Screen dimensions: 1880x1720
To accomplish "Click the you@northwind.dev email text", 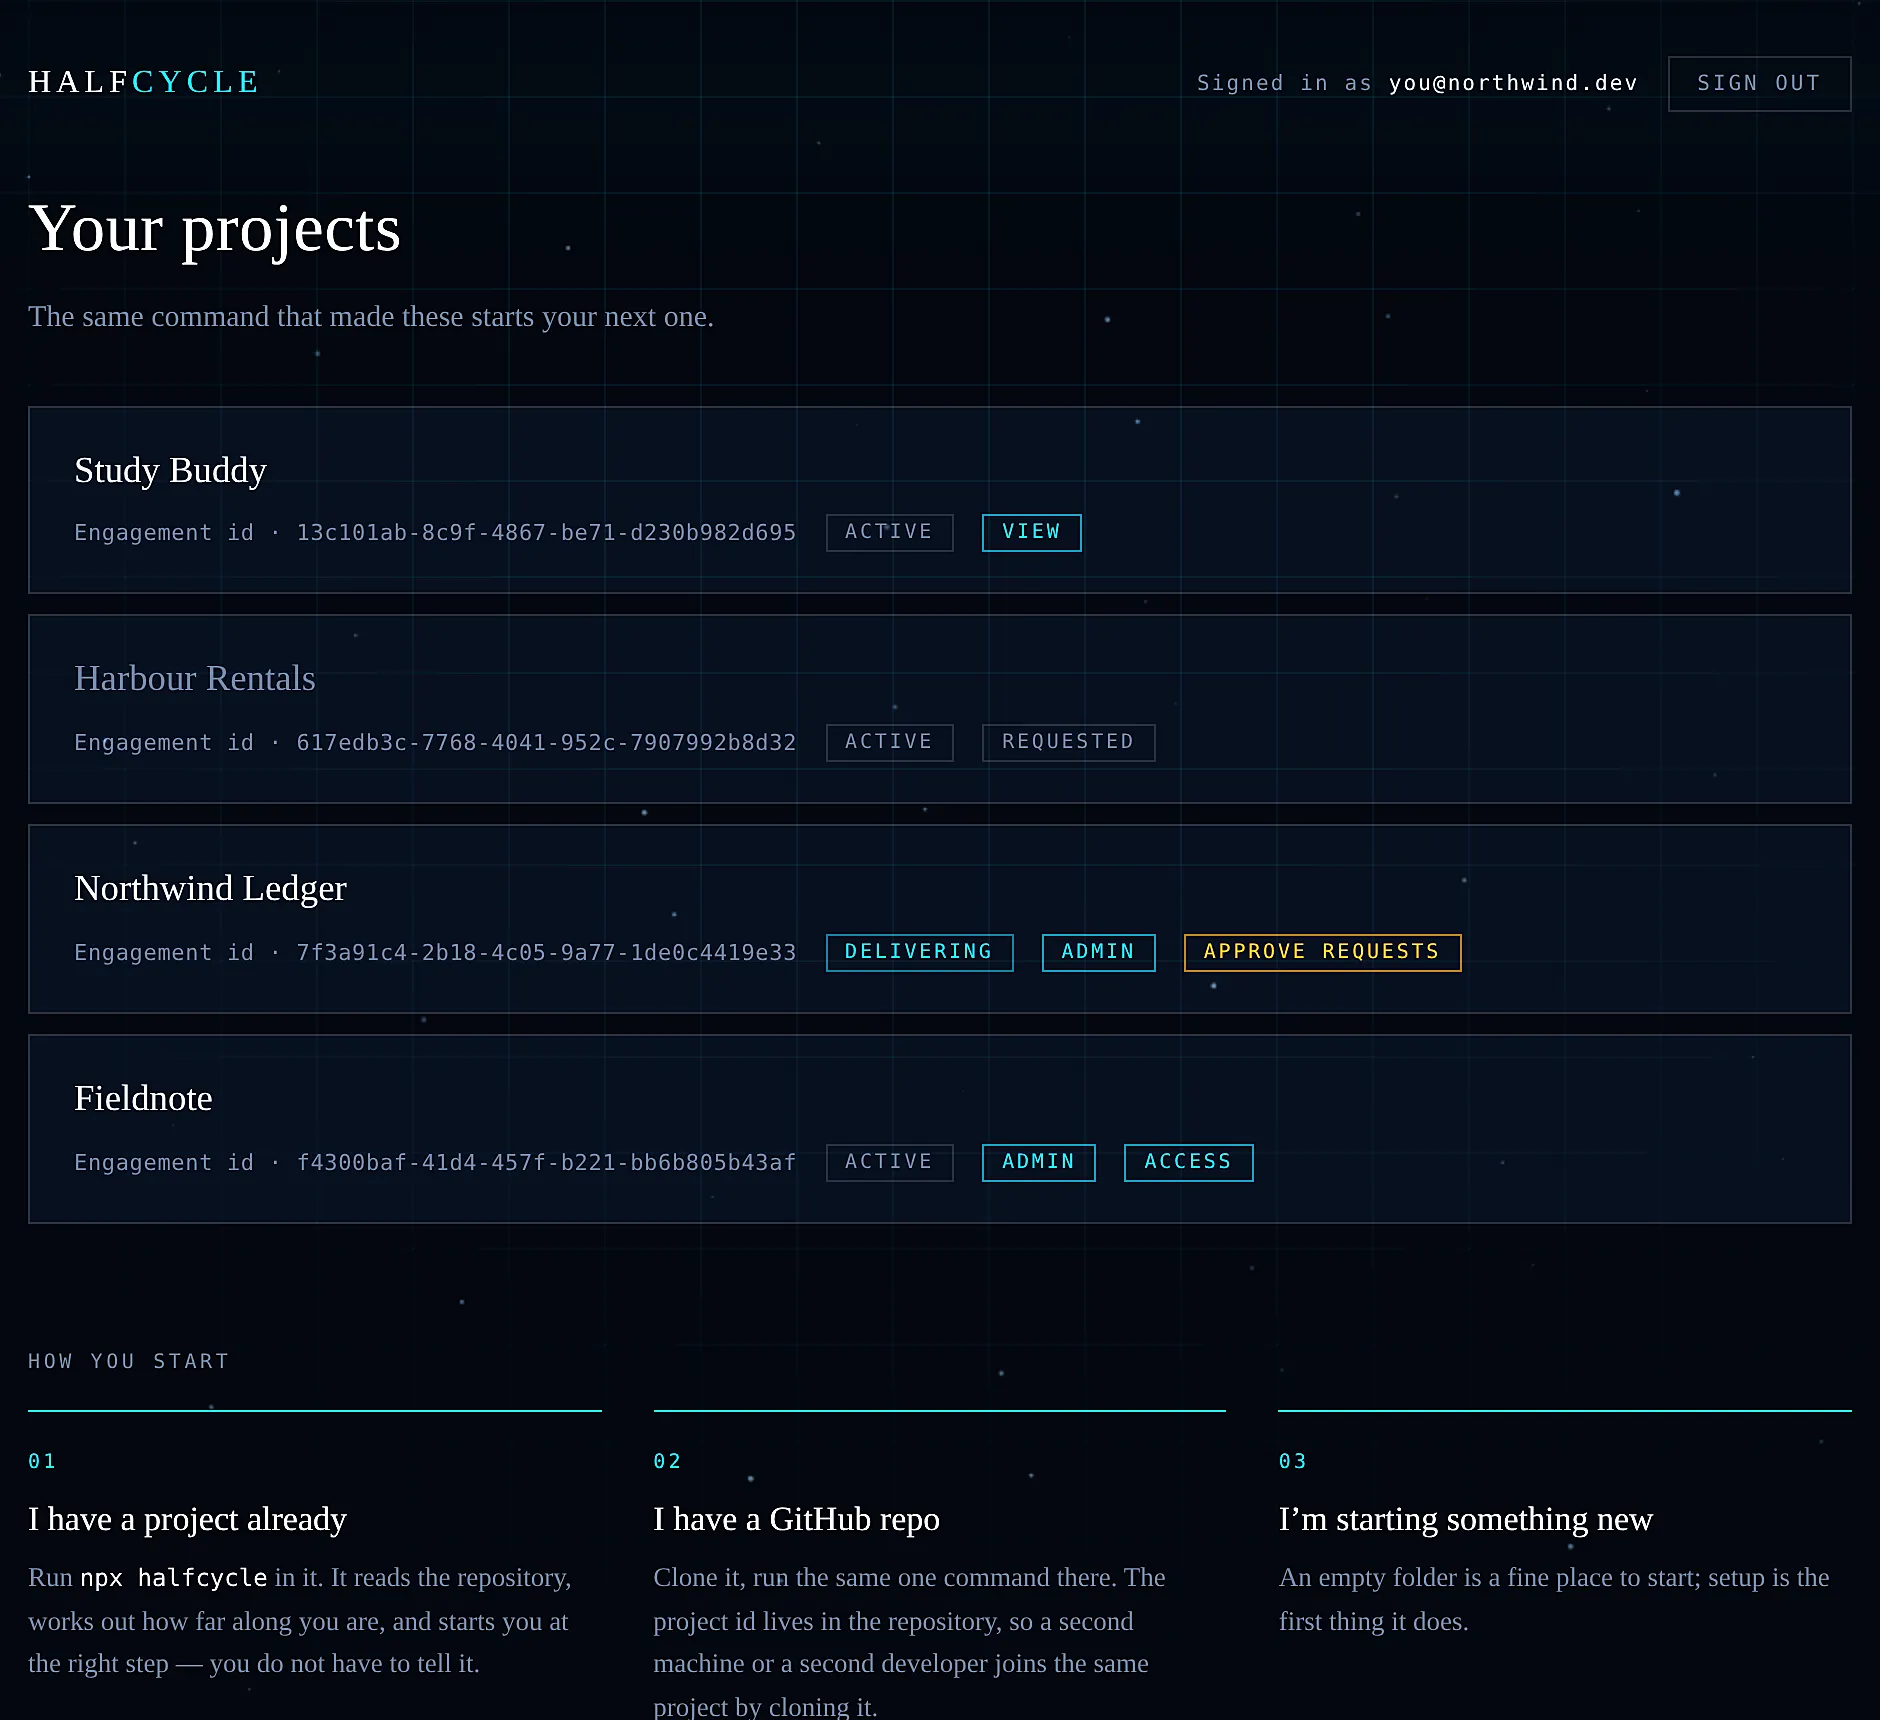I will click(x=1513, y=83).
